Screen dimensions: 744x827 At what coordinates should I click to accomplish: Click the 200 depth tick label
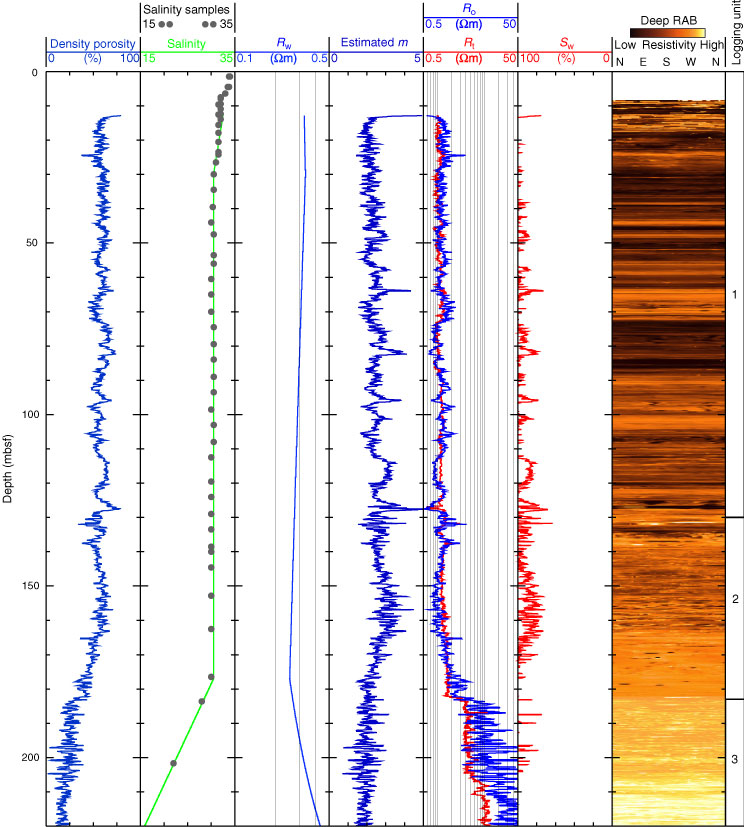point(25,758)
